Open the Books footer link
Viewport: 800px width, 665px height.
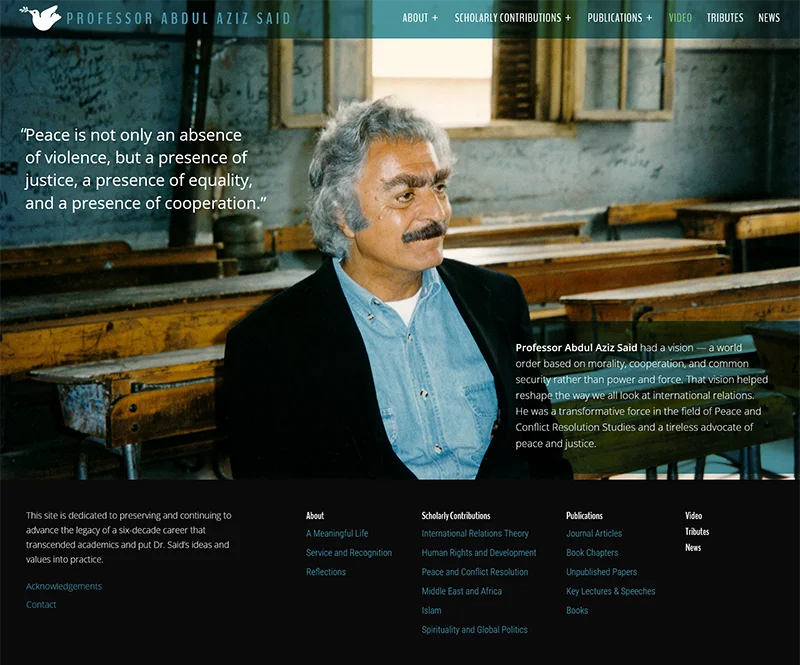tap(577, 610)
